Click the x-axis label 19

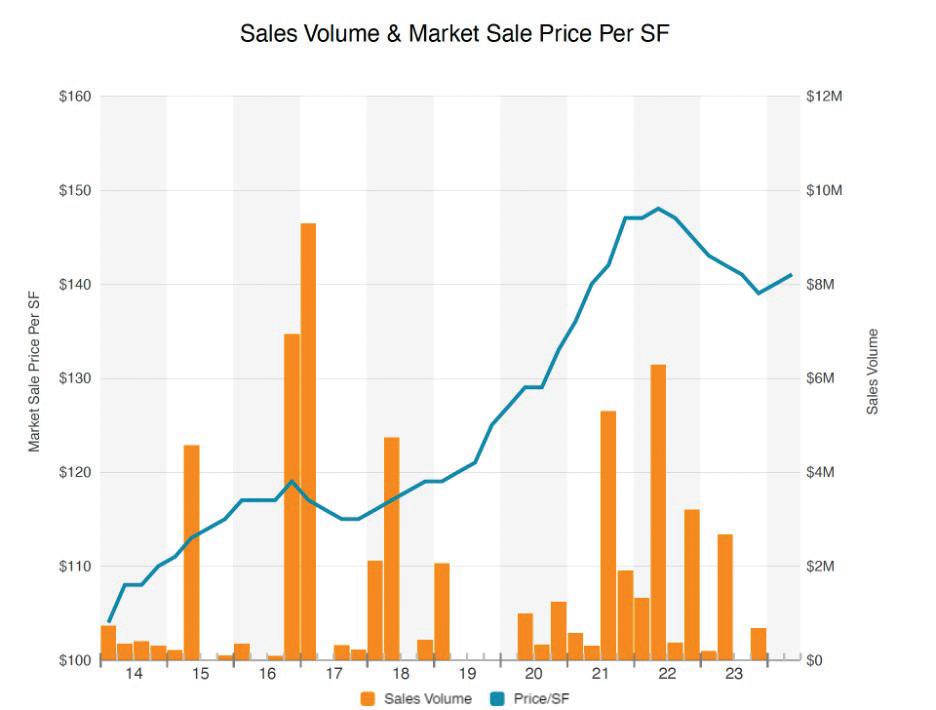point(467,674)
